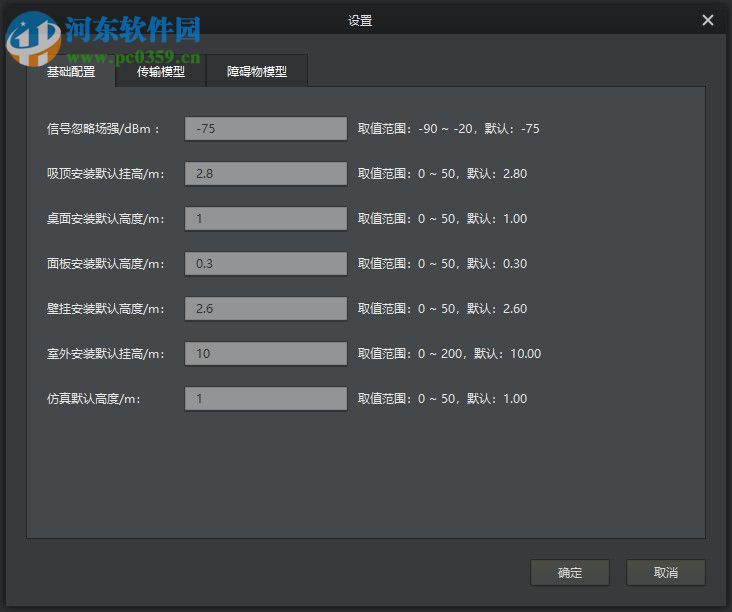
Task: Cancel with the 取消 button
Action: coord(665,572)
